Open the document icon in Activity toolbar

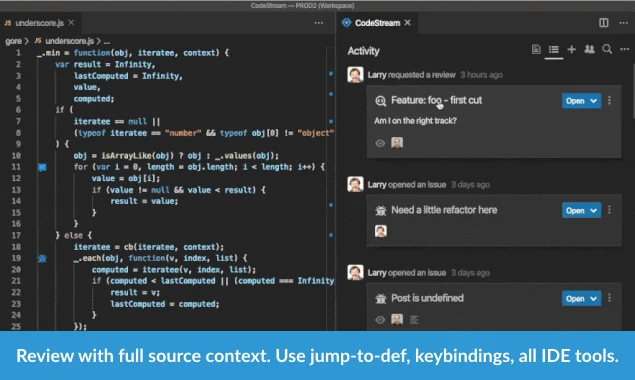536,49
